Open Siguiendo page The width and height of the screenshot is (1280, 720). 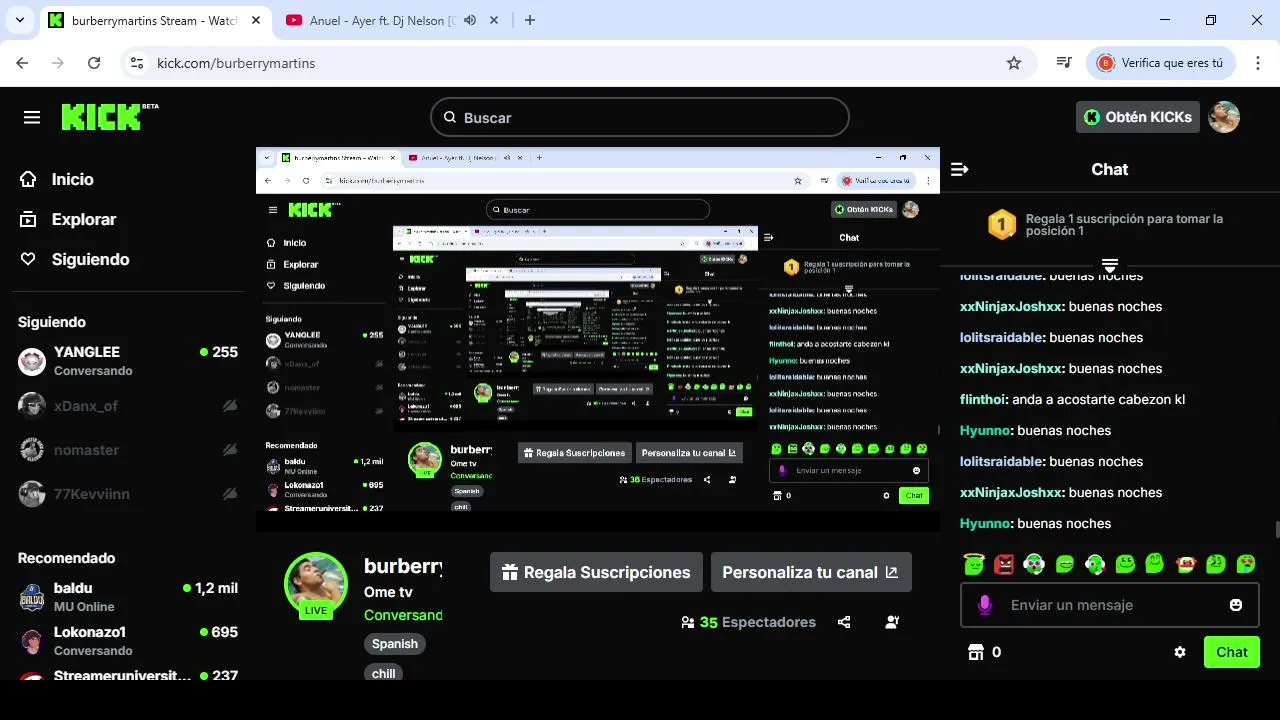point(75,259)
